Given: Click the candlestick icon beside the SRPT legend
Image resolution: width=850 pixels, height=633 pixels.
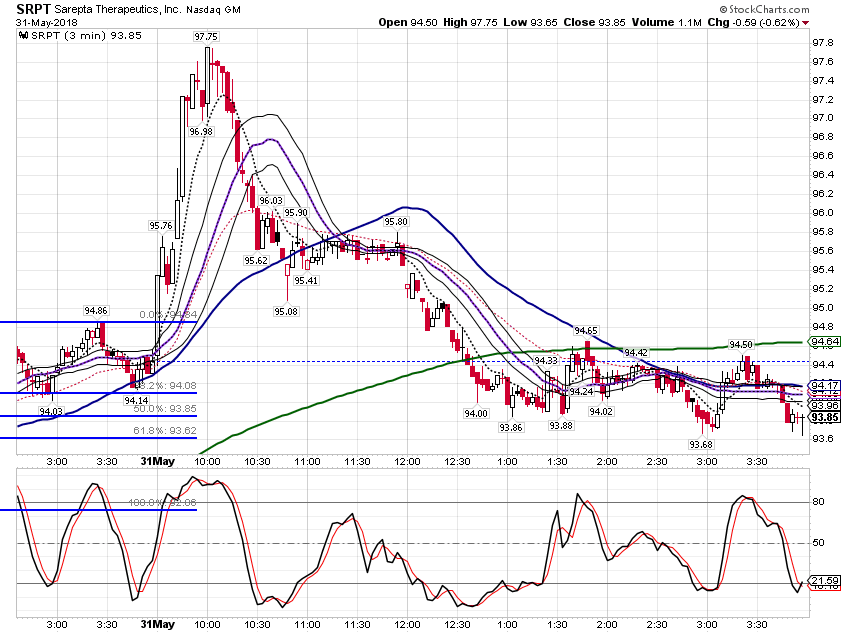Looking at the screenshot, I should [23, 36].
